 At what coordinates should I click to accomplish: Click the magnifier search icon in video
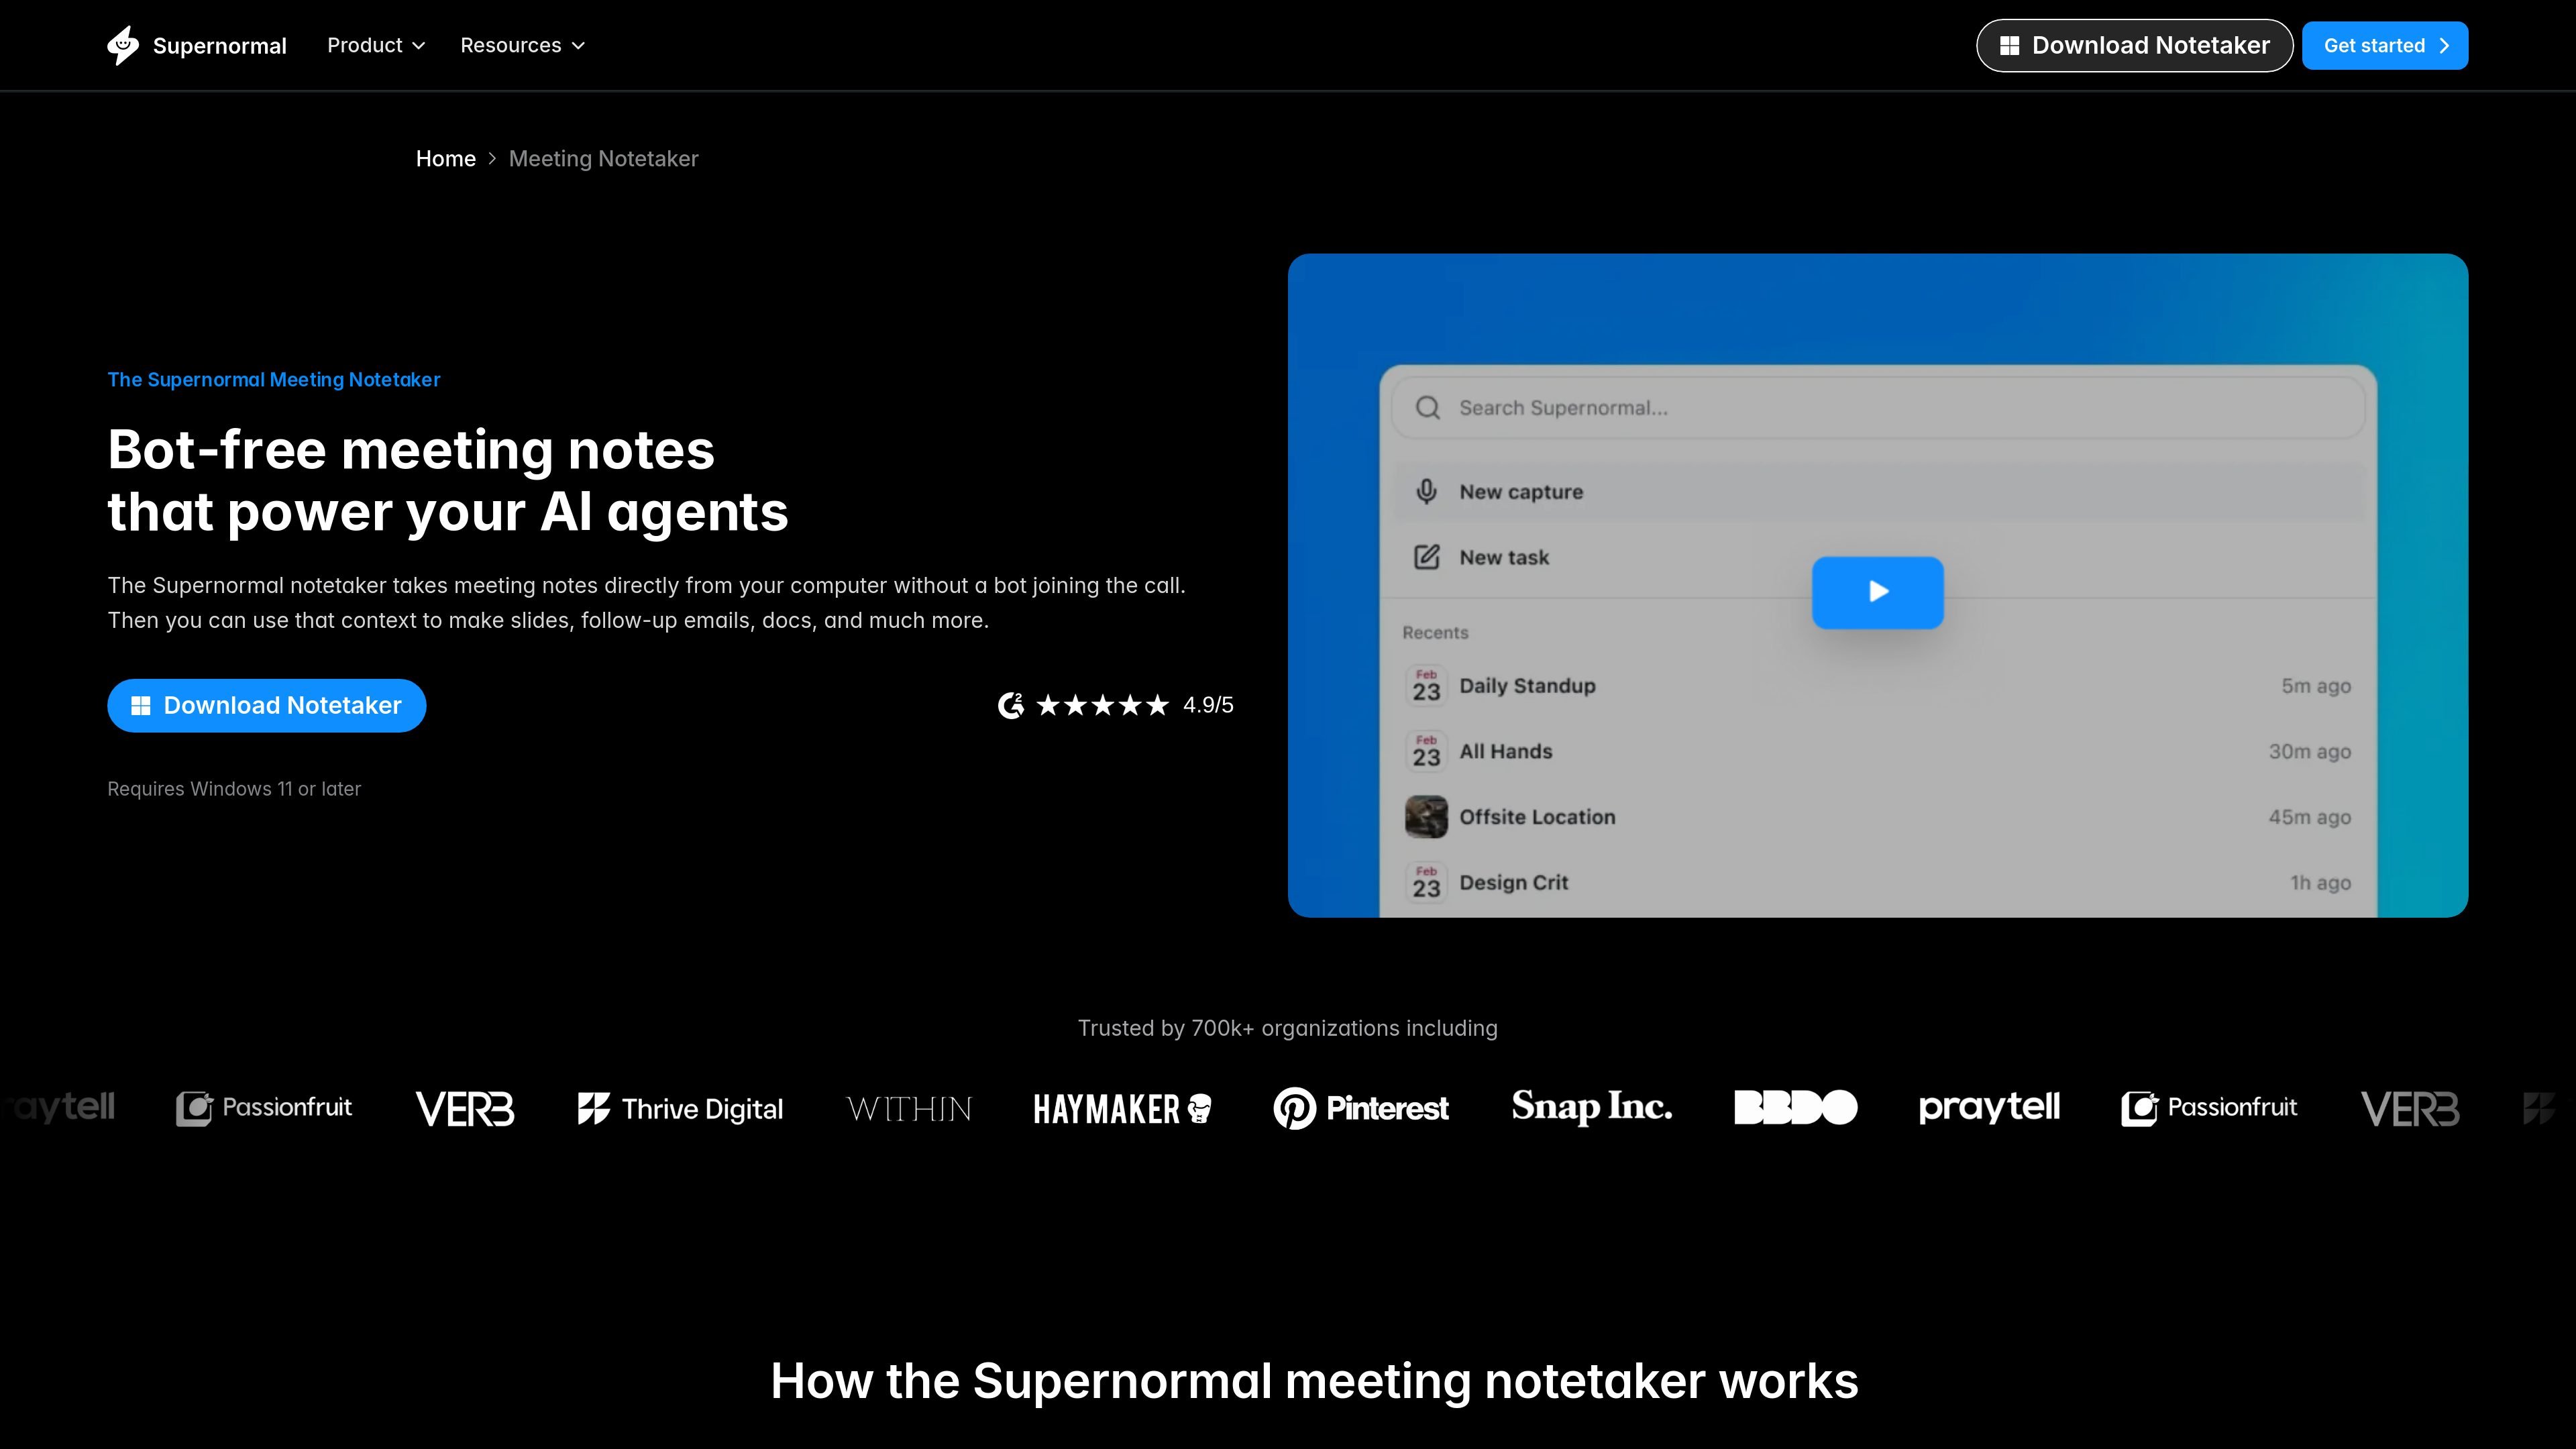tap(1427, 408)
